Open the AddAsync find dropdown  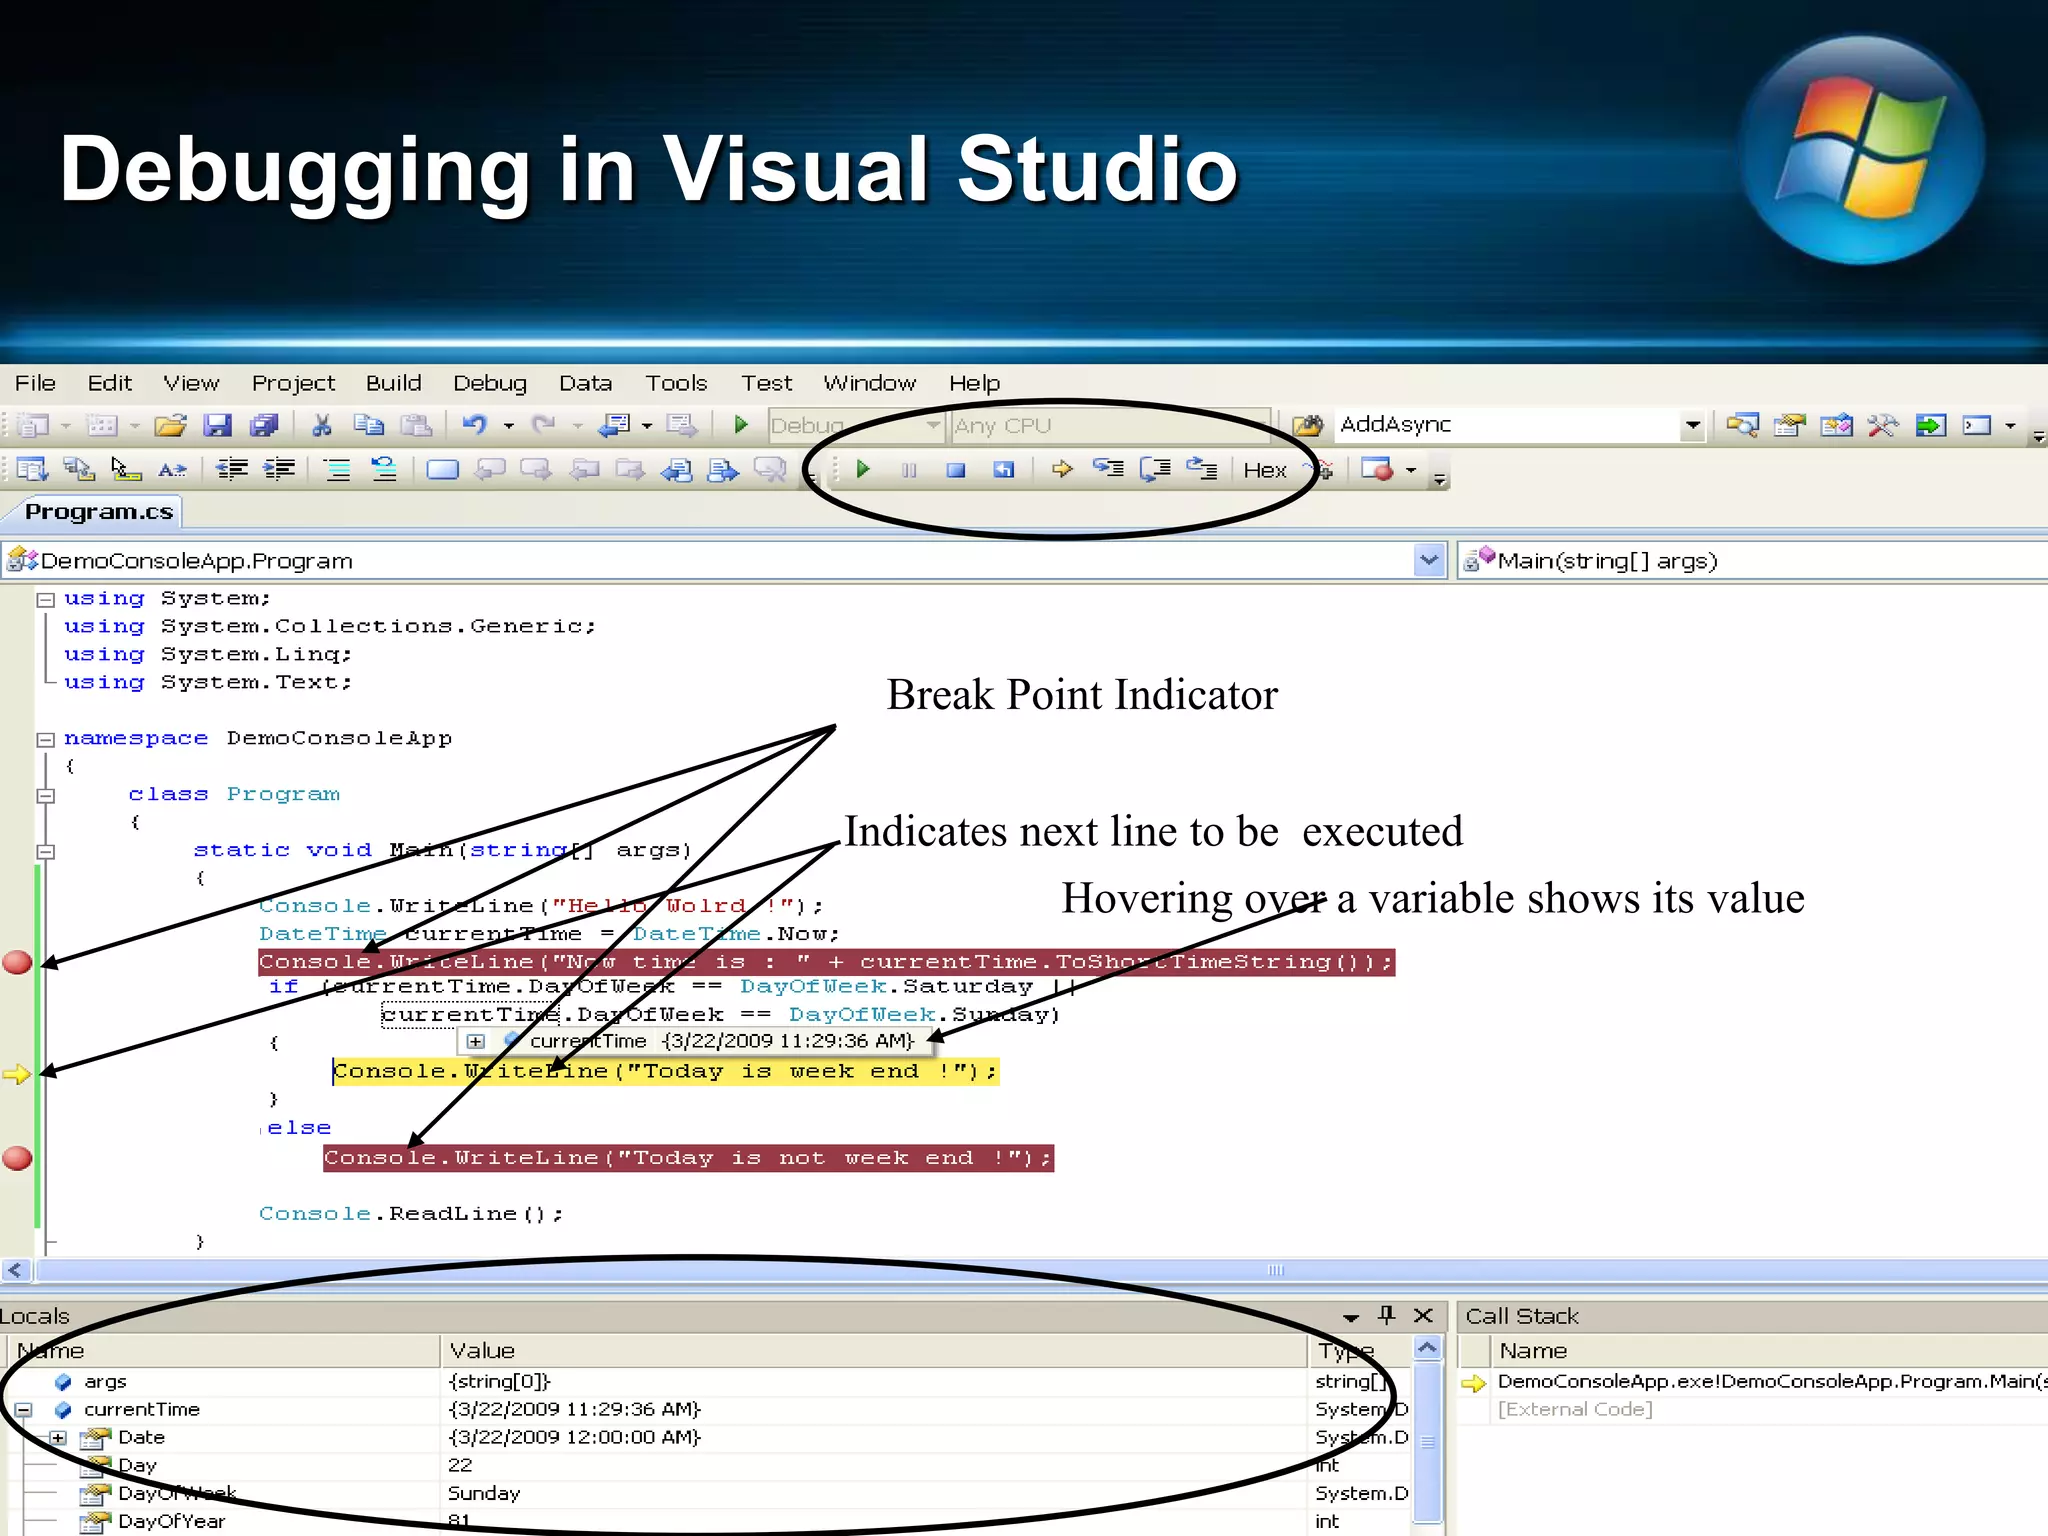pos(1692,425)
